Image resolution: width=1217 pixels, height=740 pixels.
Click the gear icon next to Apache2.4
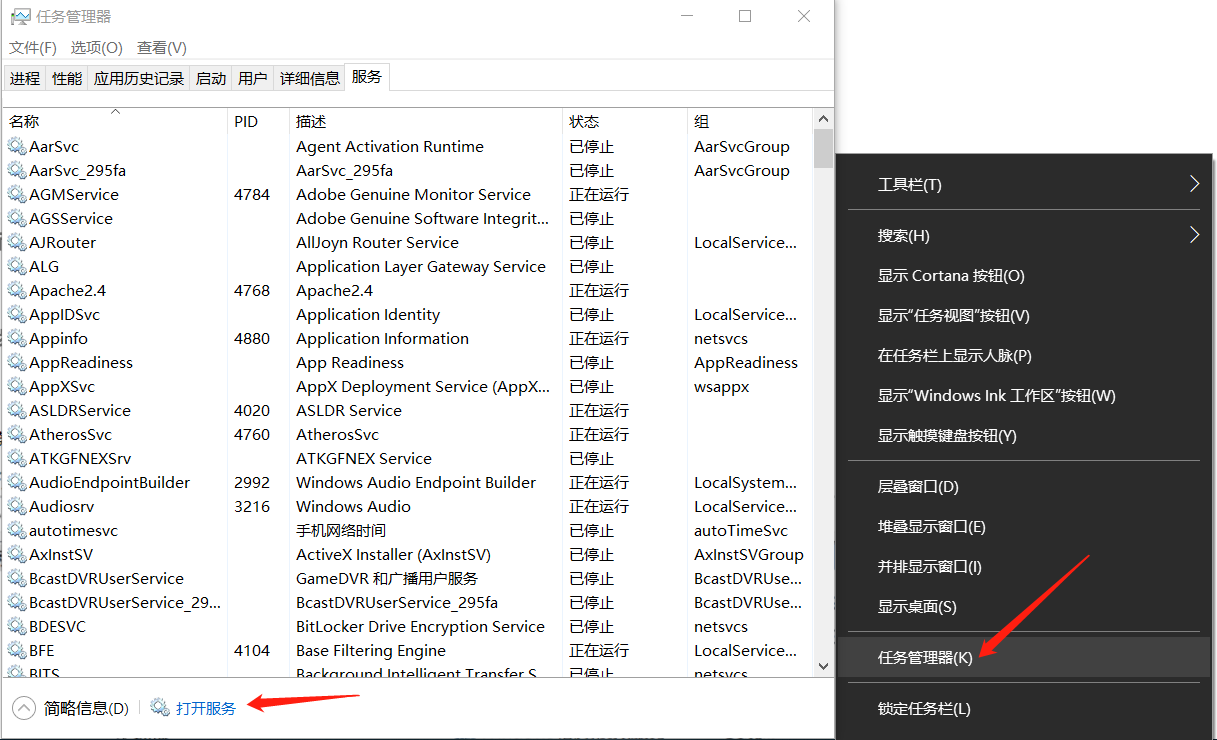click(16, 290)
